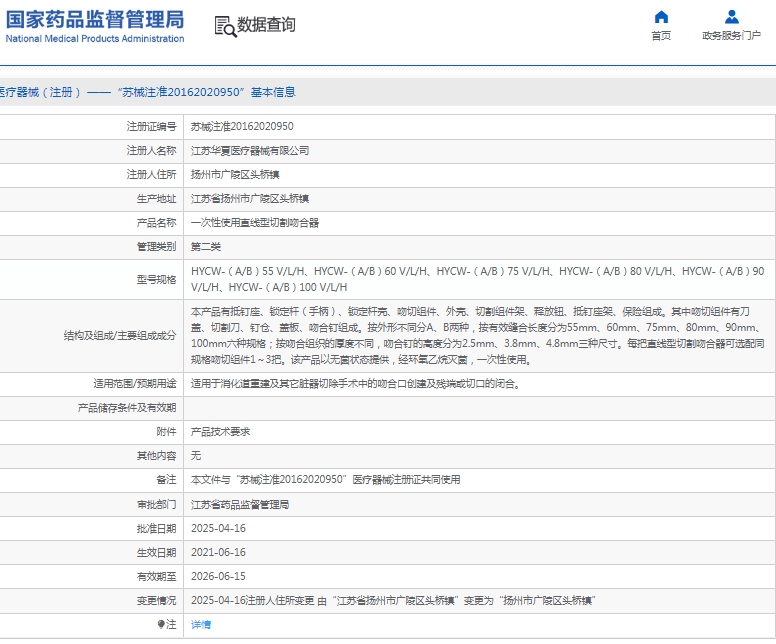Click the 注 marker bullet icon
The height and width of the screenshot is (644, 776).
click(161, 625)
